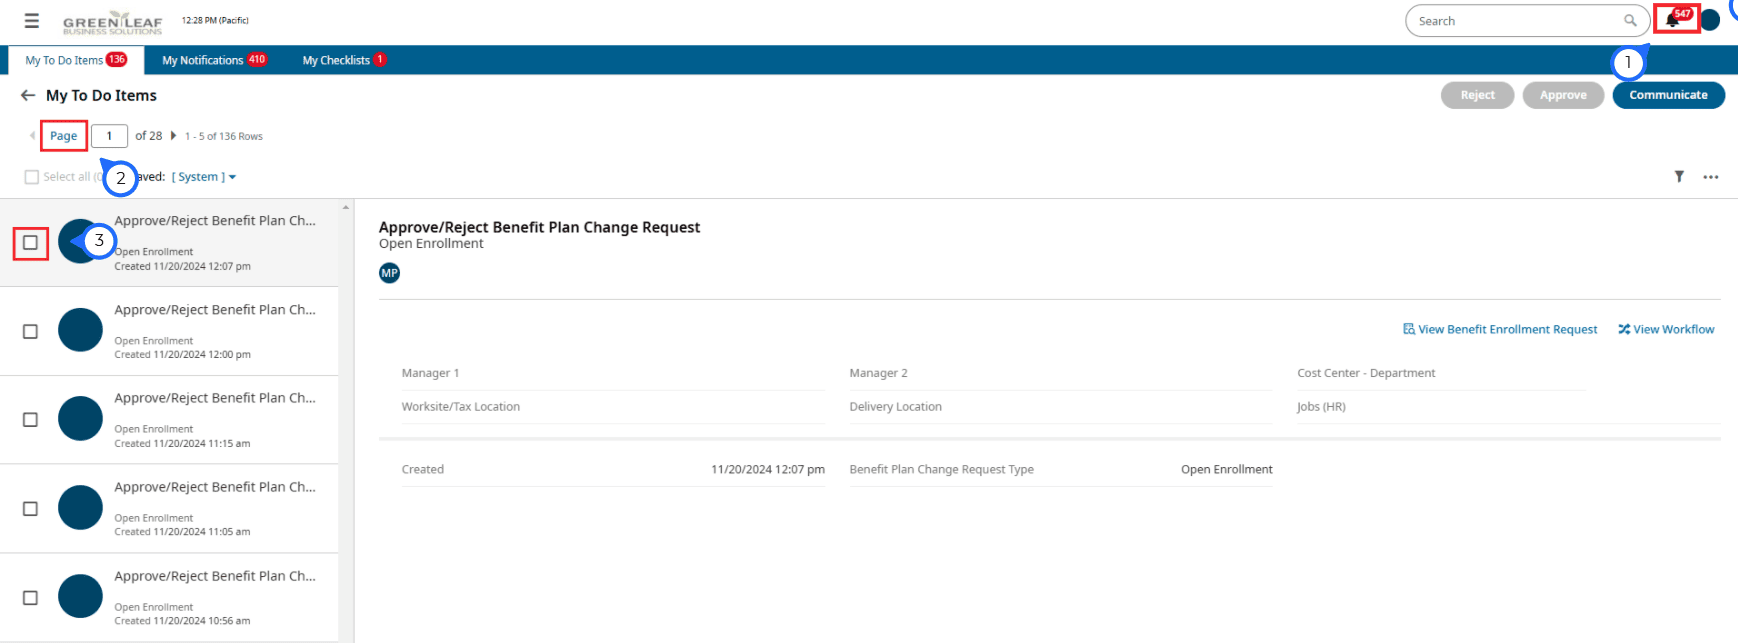This screenshot has height=643, width=1738.
Task: Click the MP initials avatar badge
Action: click(x=390, y=273)
